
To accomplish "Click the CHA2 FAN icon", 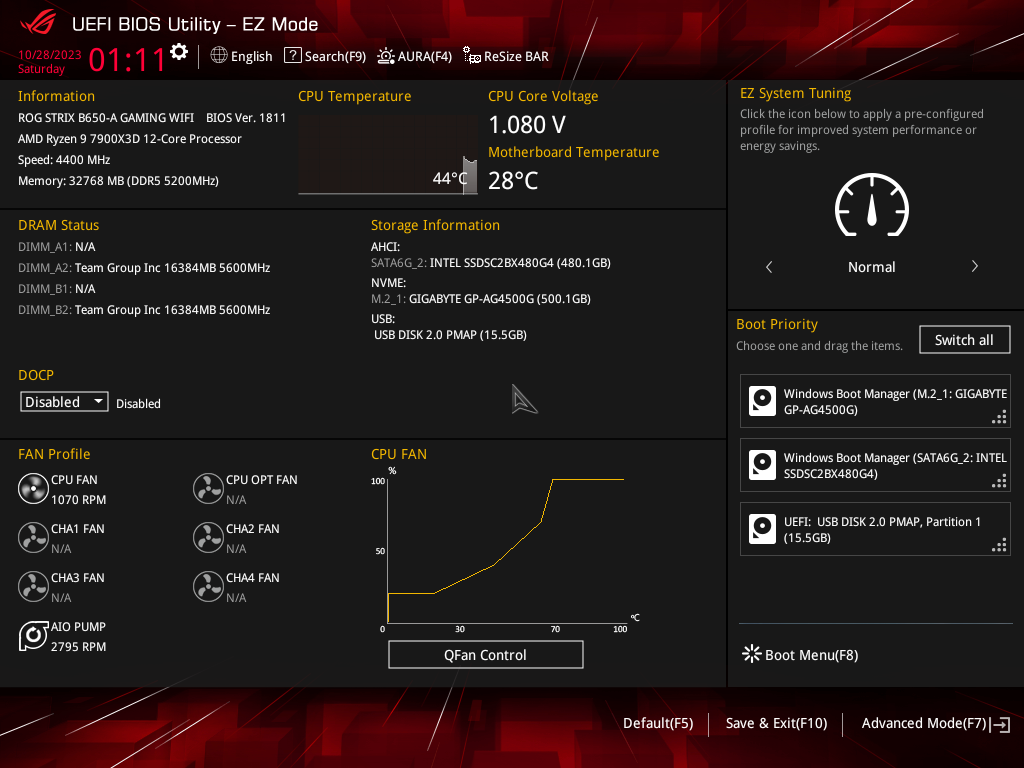I will (x=208, y=538).
